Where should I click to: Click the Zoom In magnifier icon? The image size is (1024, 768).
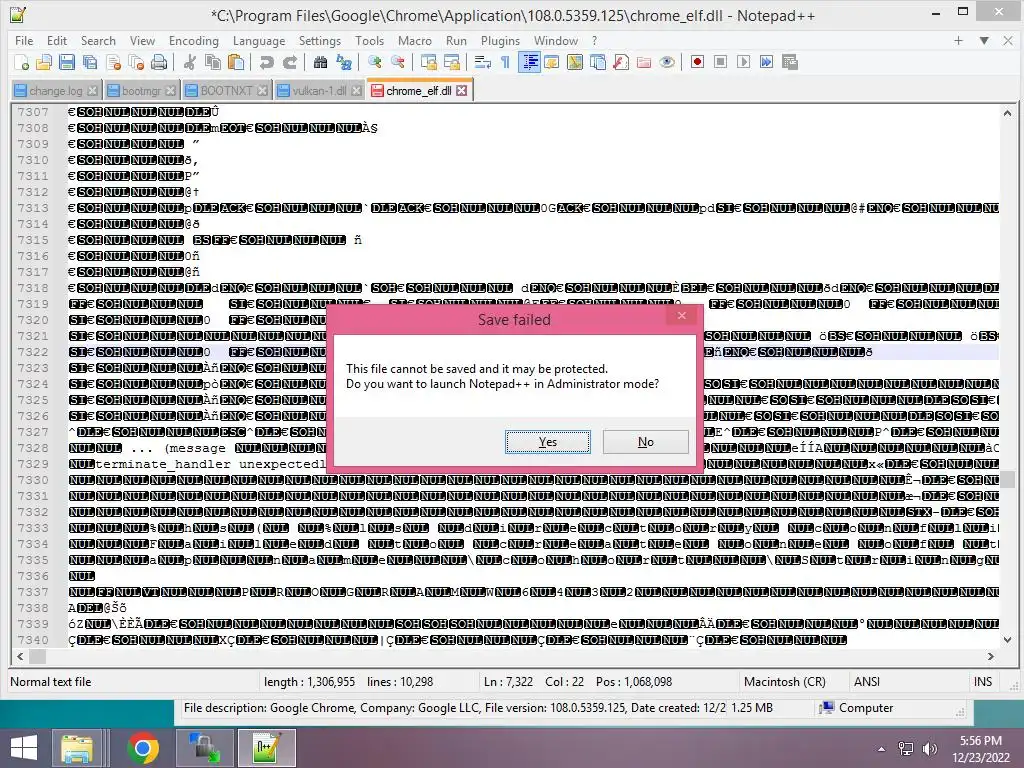point(374,62)
